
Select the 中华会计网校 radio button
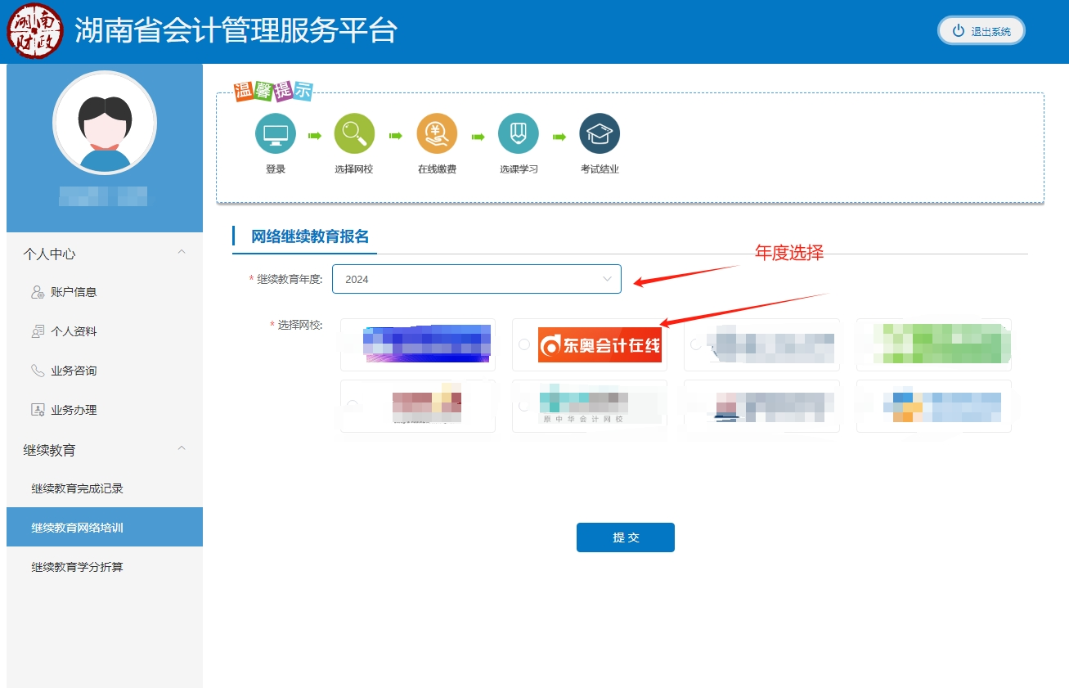pyautogui.click(x=524, y=405)
